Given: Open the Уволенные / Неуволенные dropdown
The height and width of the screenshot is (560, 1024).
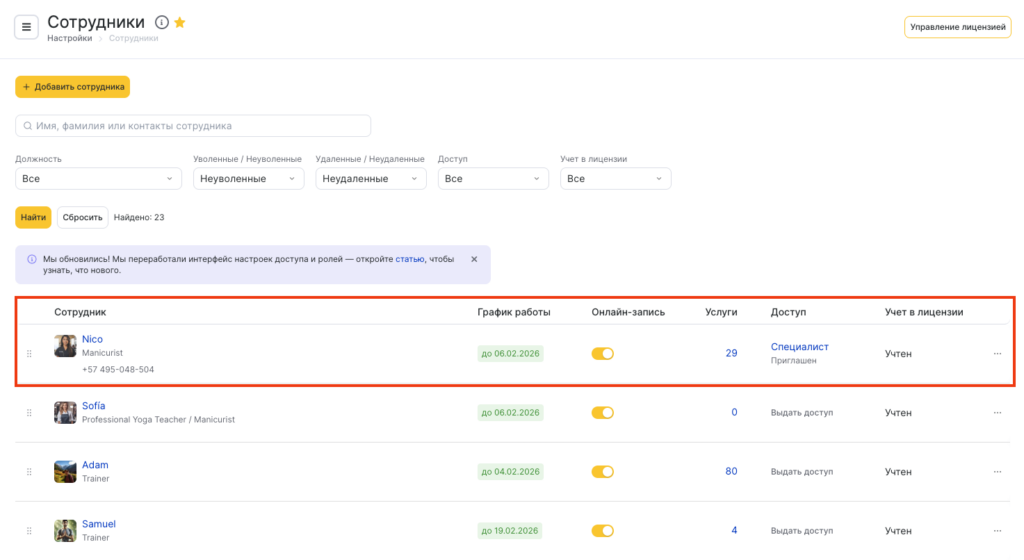Looking at the screenshot, I should (248, 179).
